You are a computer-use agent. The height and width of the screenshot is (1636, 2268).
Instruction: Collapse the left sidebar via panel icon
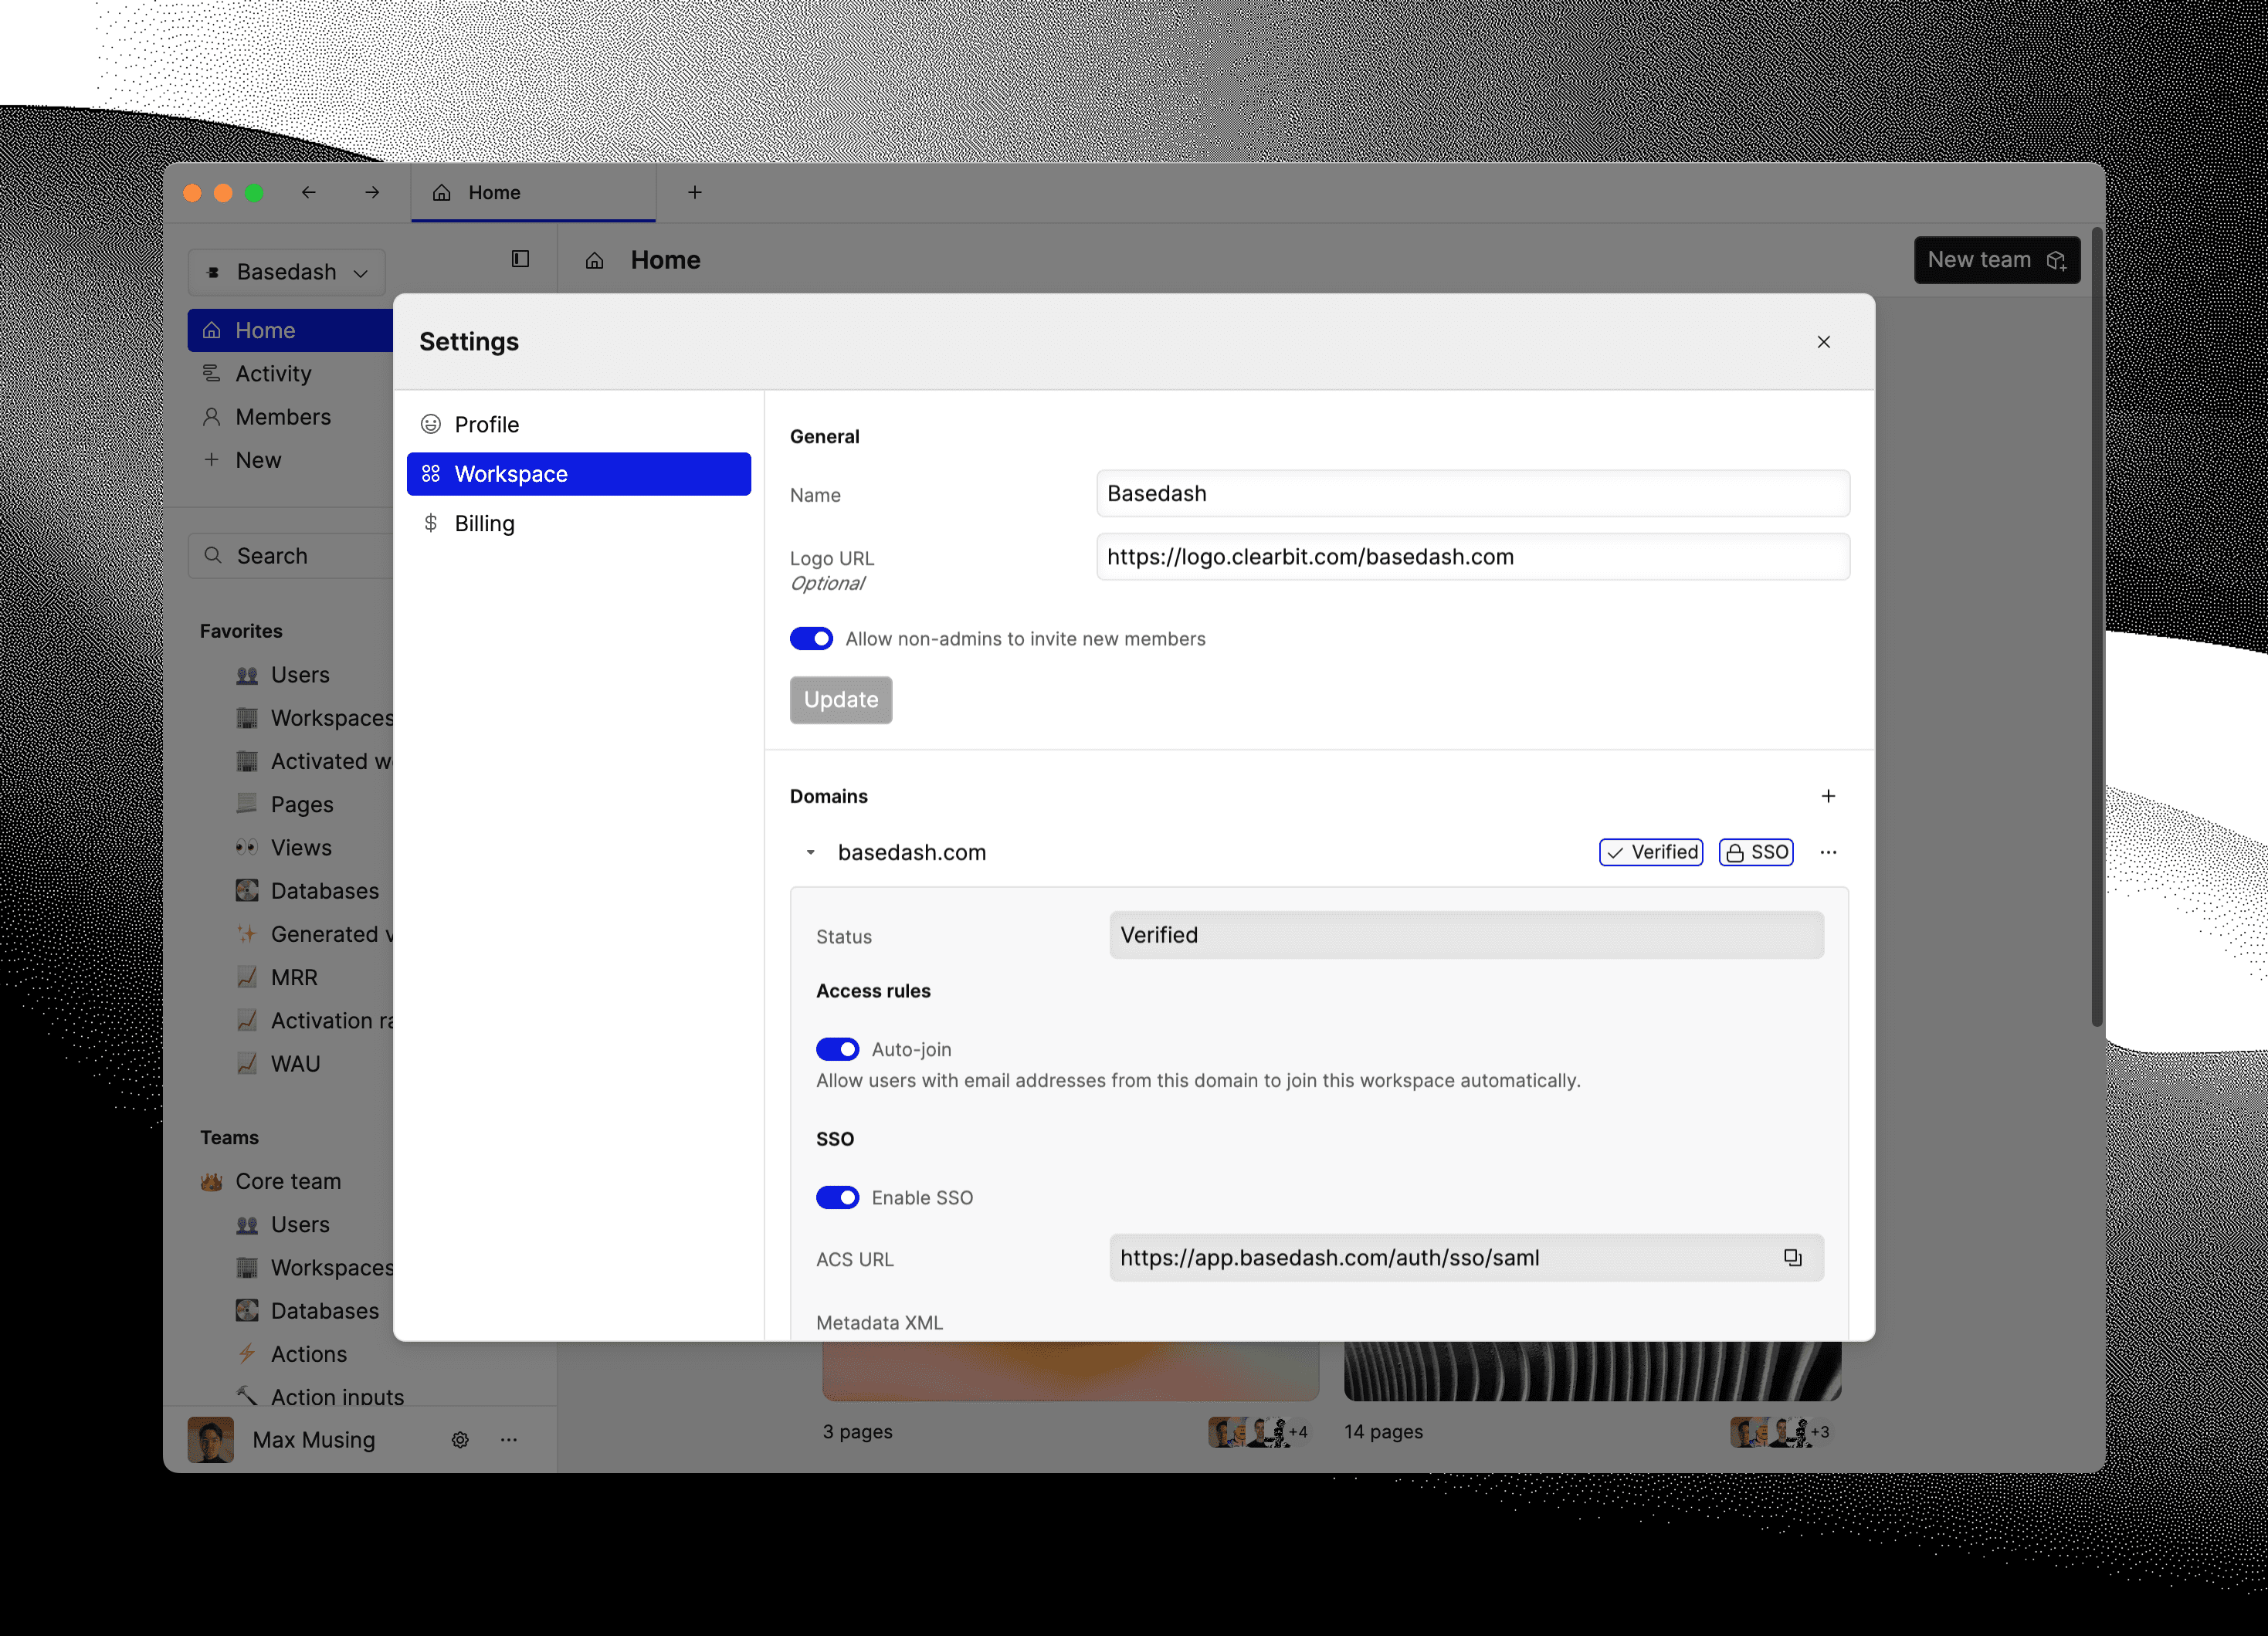coord(520,259)
